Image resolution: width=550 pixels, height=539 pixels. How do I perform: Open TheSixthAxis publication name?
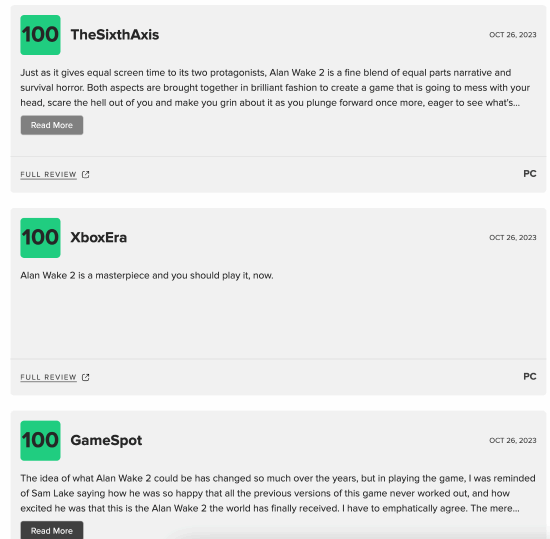coord(115,35)
